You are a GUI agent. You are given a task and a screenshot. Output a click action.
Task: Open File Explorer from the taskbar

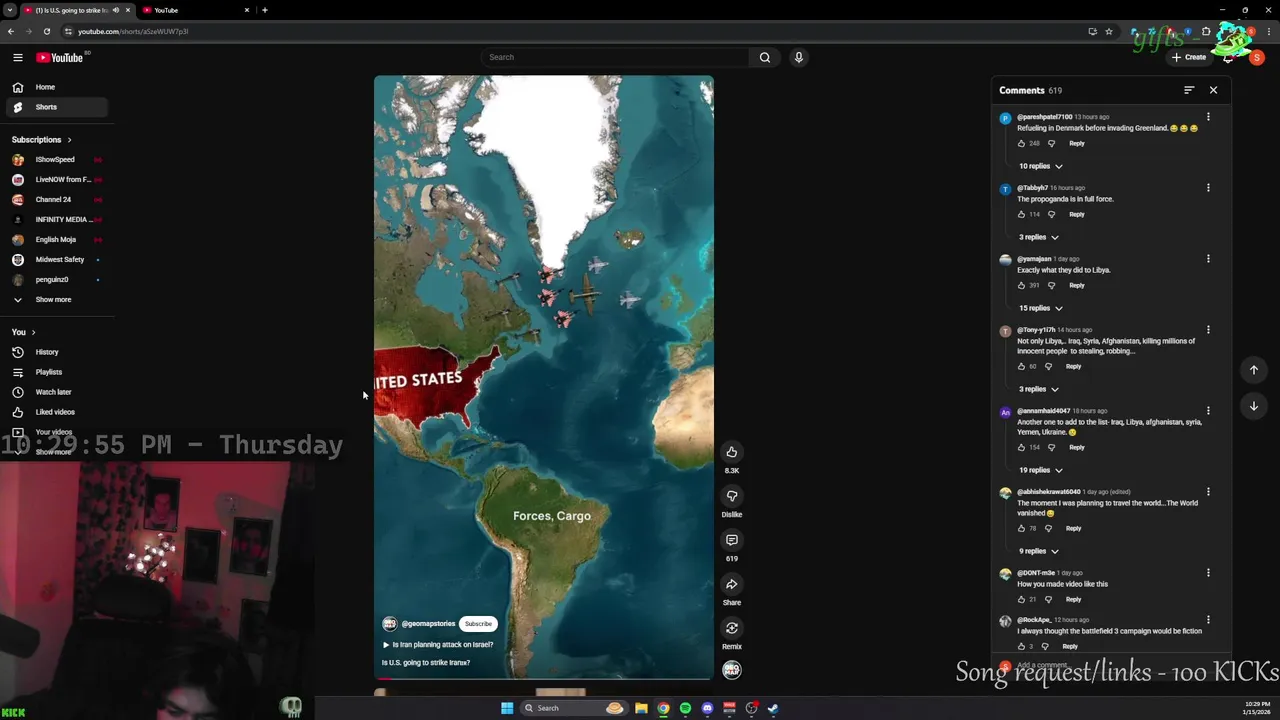641,708
